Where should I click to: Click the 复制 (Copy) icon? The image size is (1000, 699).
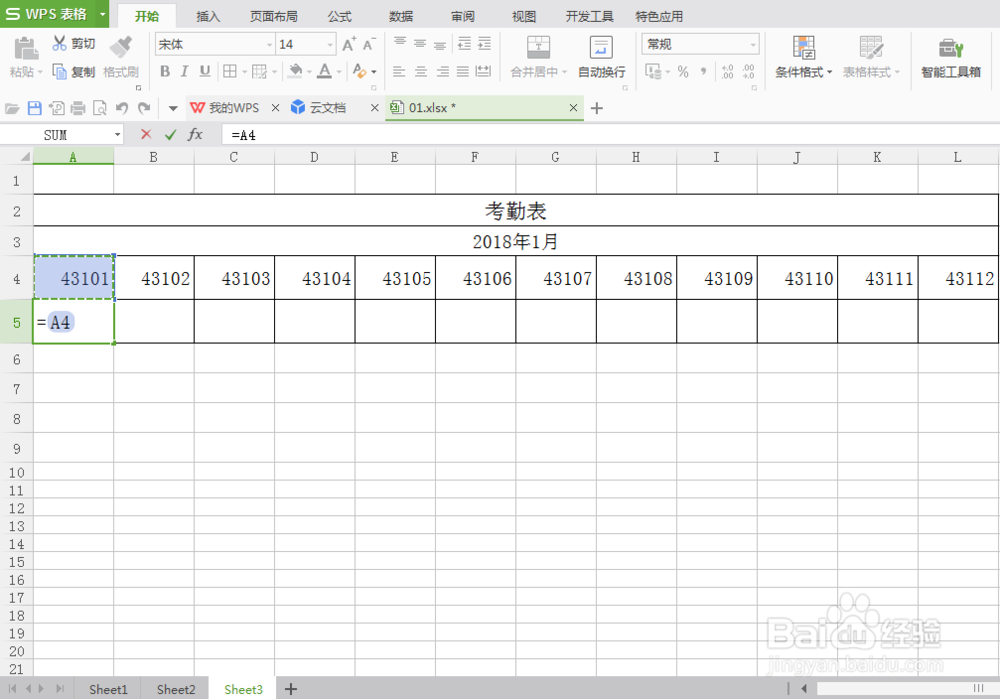[60, 71]
